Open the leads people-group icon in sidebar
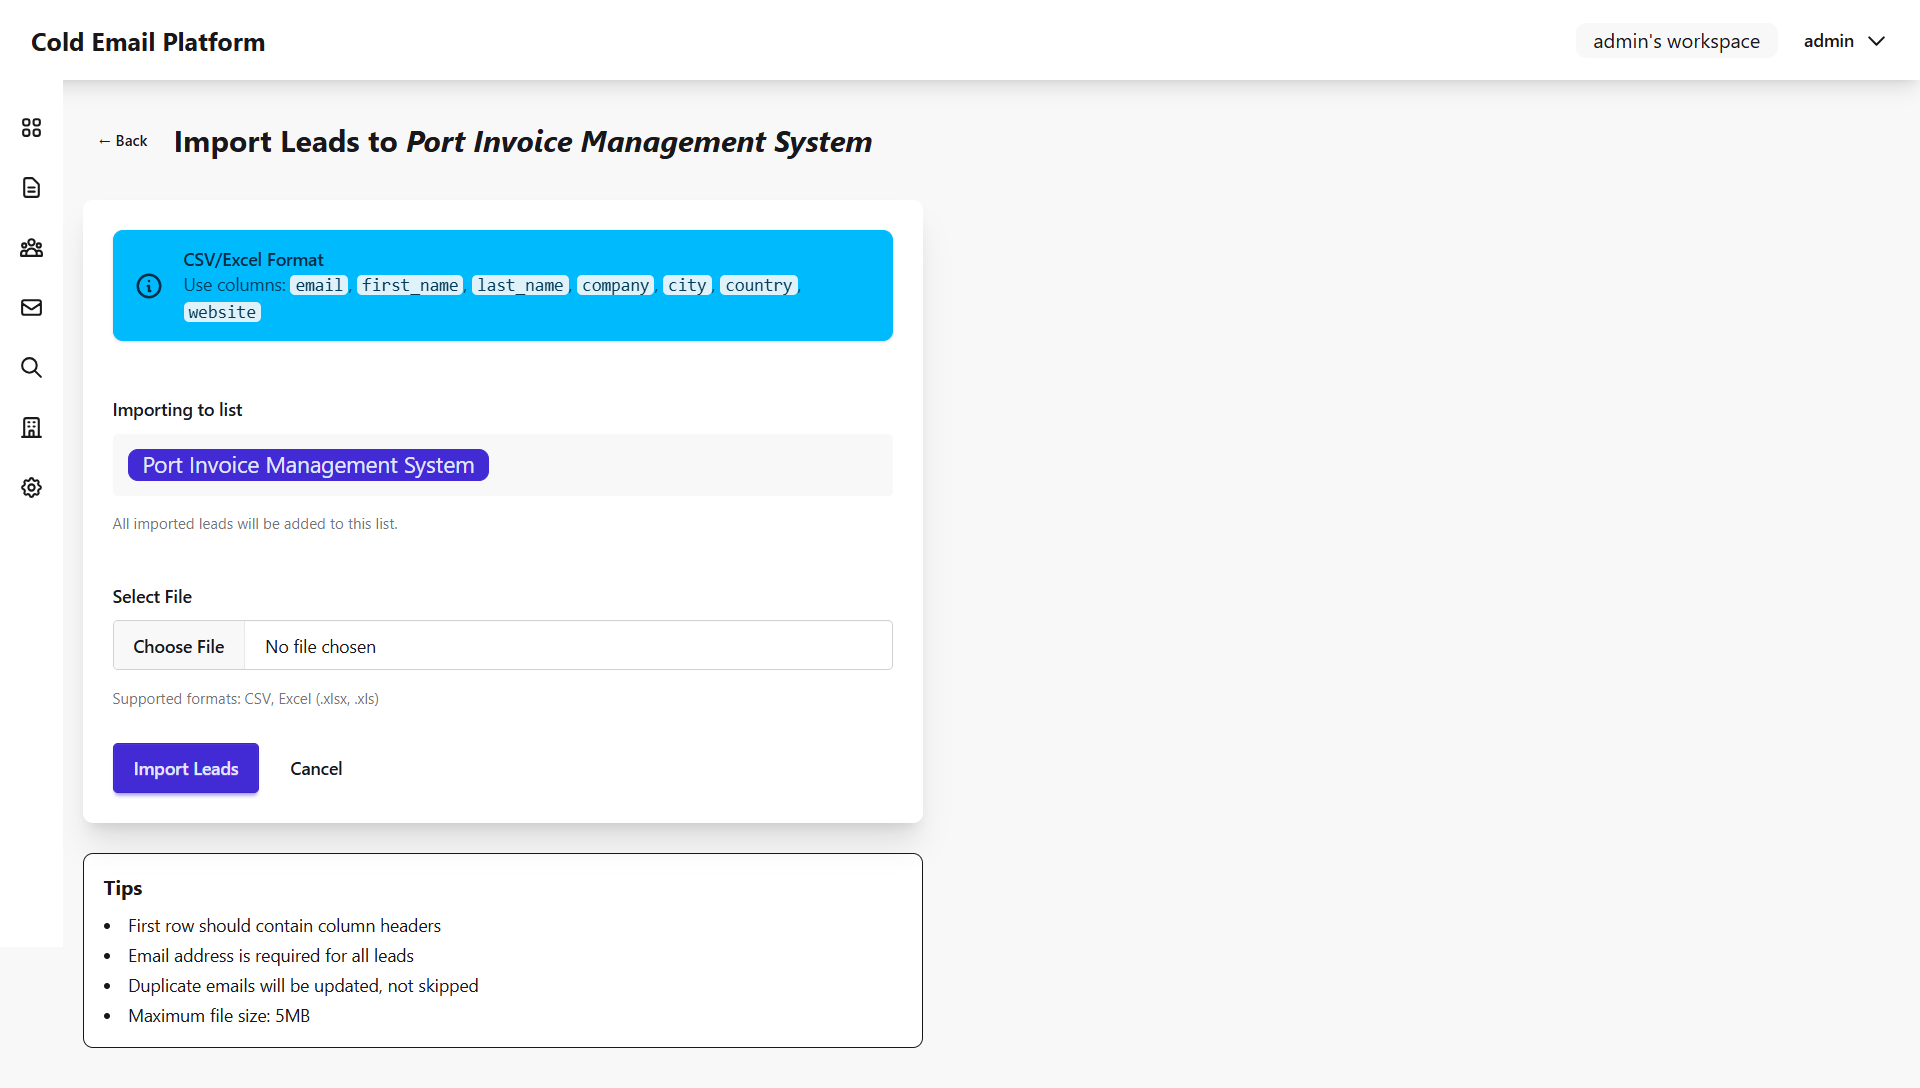 click(31, 248)
